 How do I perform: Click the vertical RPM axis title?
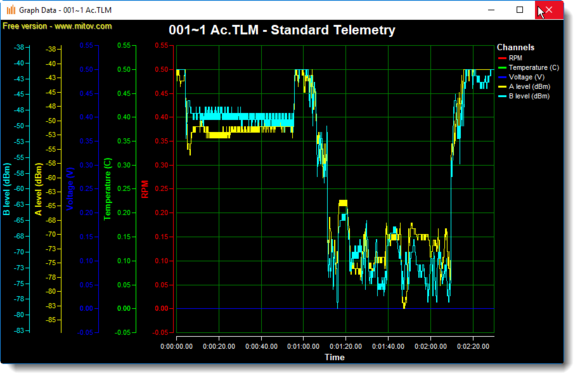pos(145,189)
